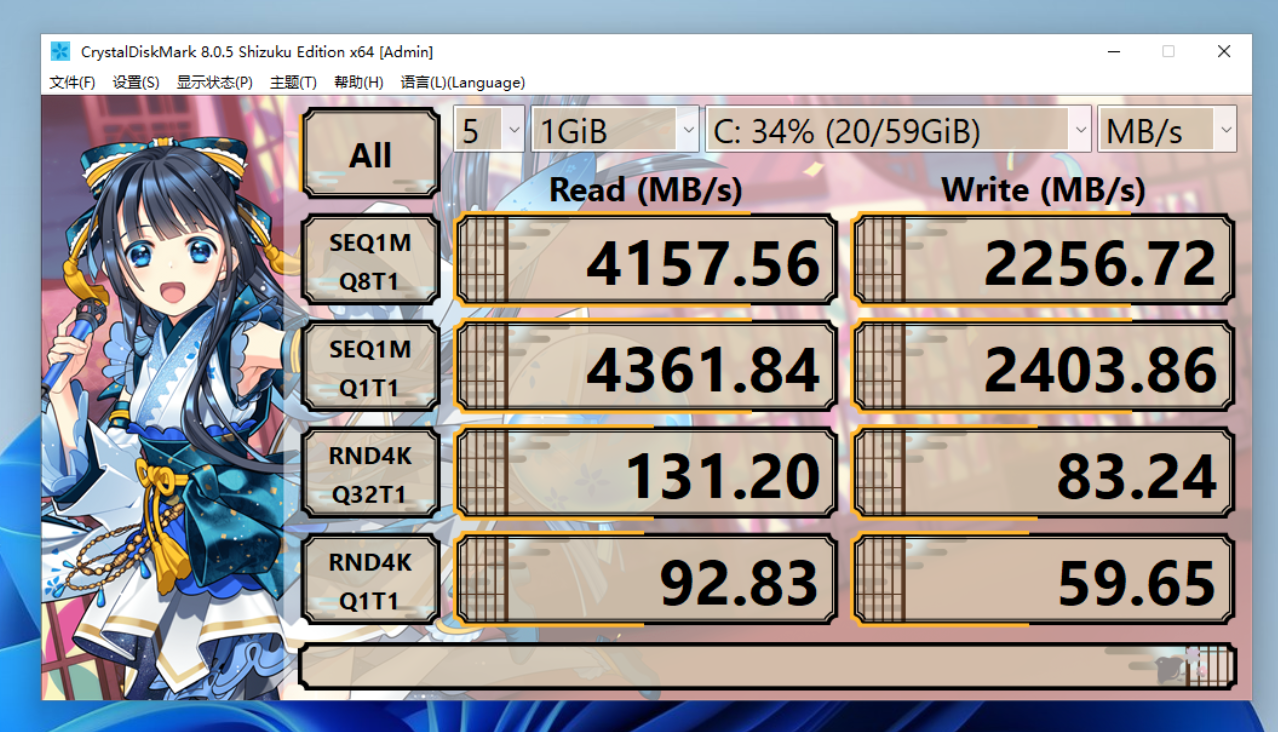The width and height of the screenshot is (1278, 732).
Task: Open the 语言(L)(Language) menu
Action: 463,82
